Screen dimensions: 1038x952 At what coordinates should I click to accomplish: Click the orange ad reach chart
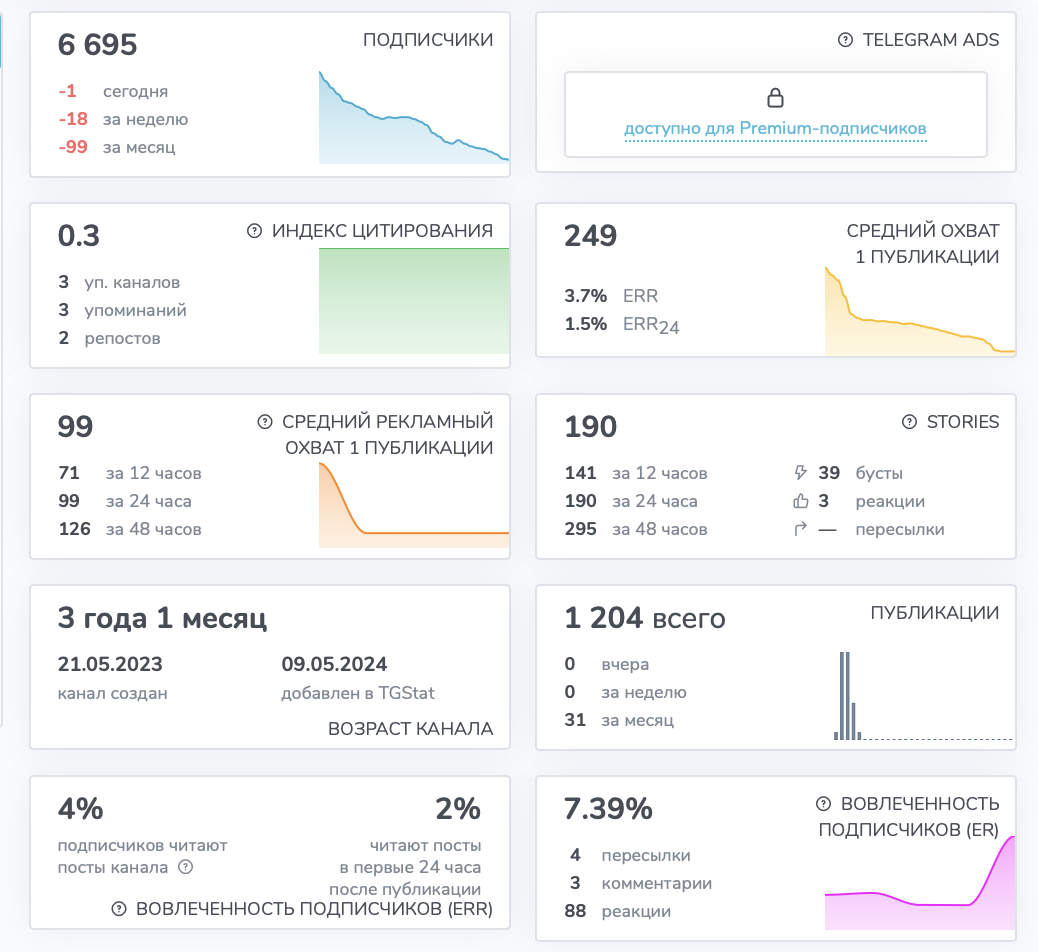(414, 505)
